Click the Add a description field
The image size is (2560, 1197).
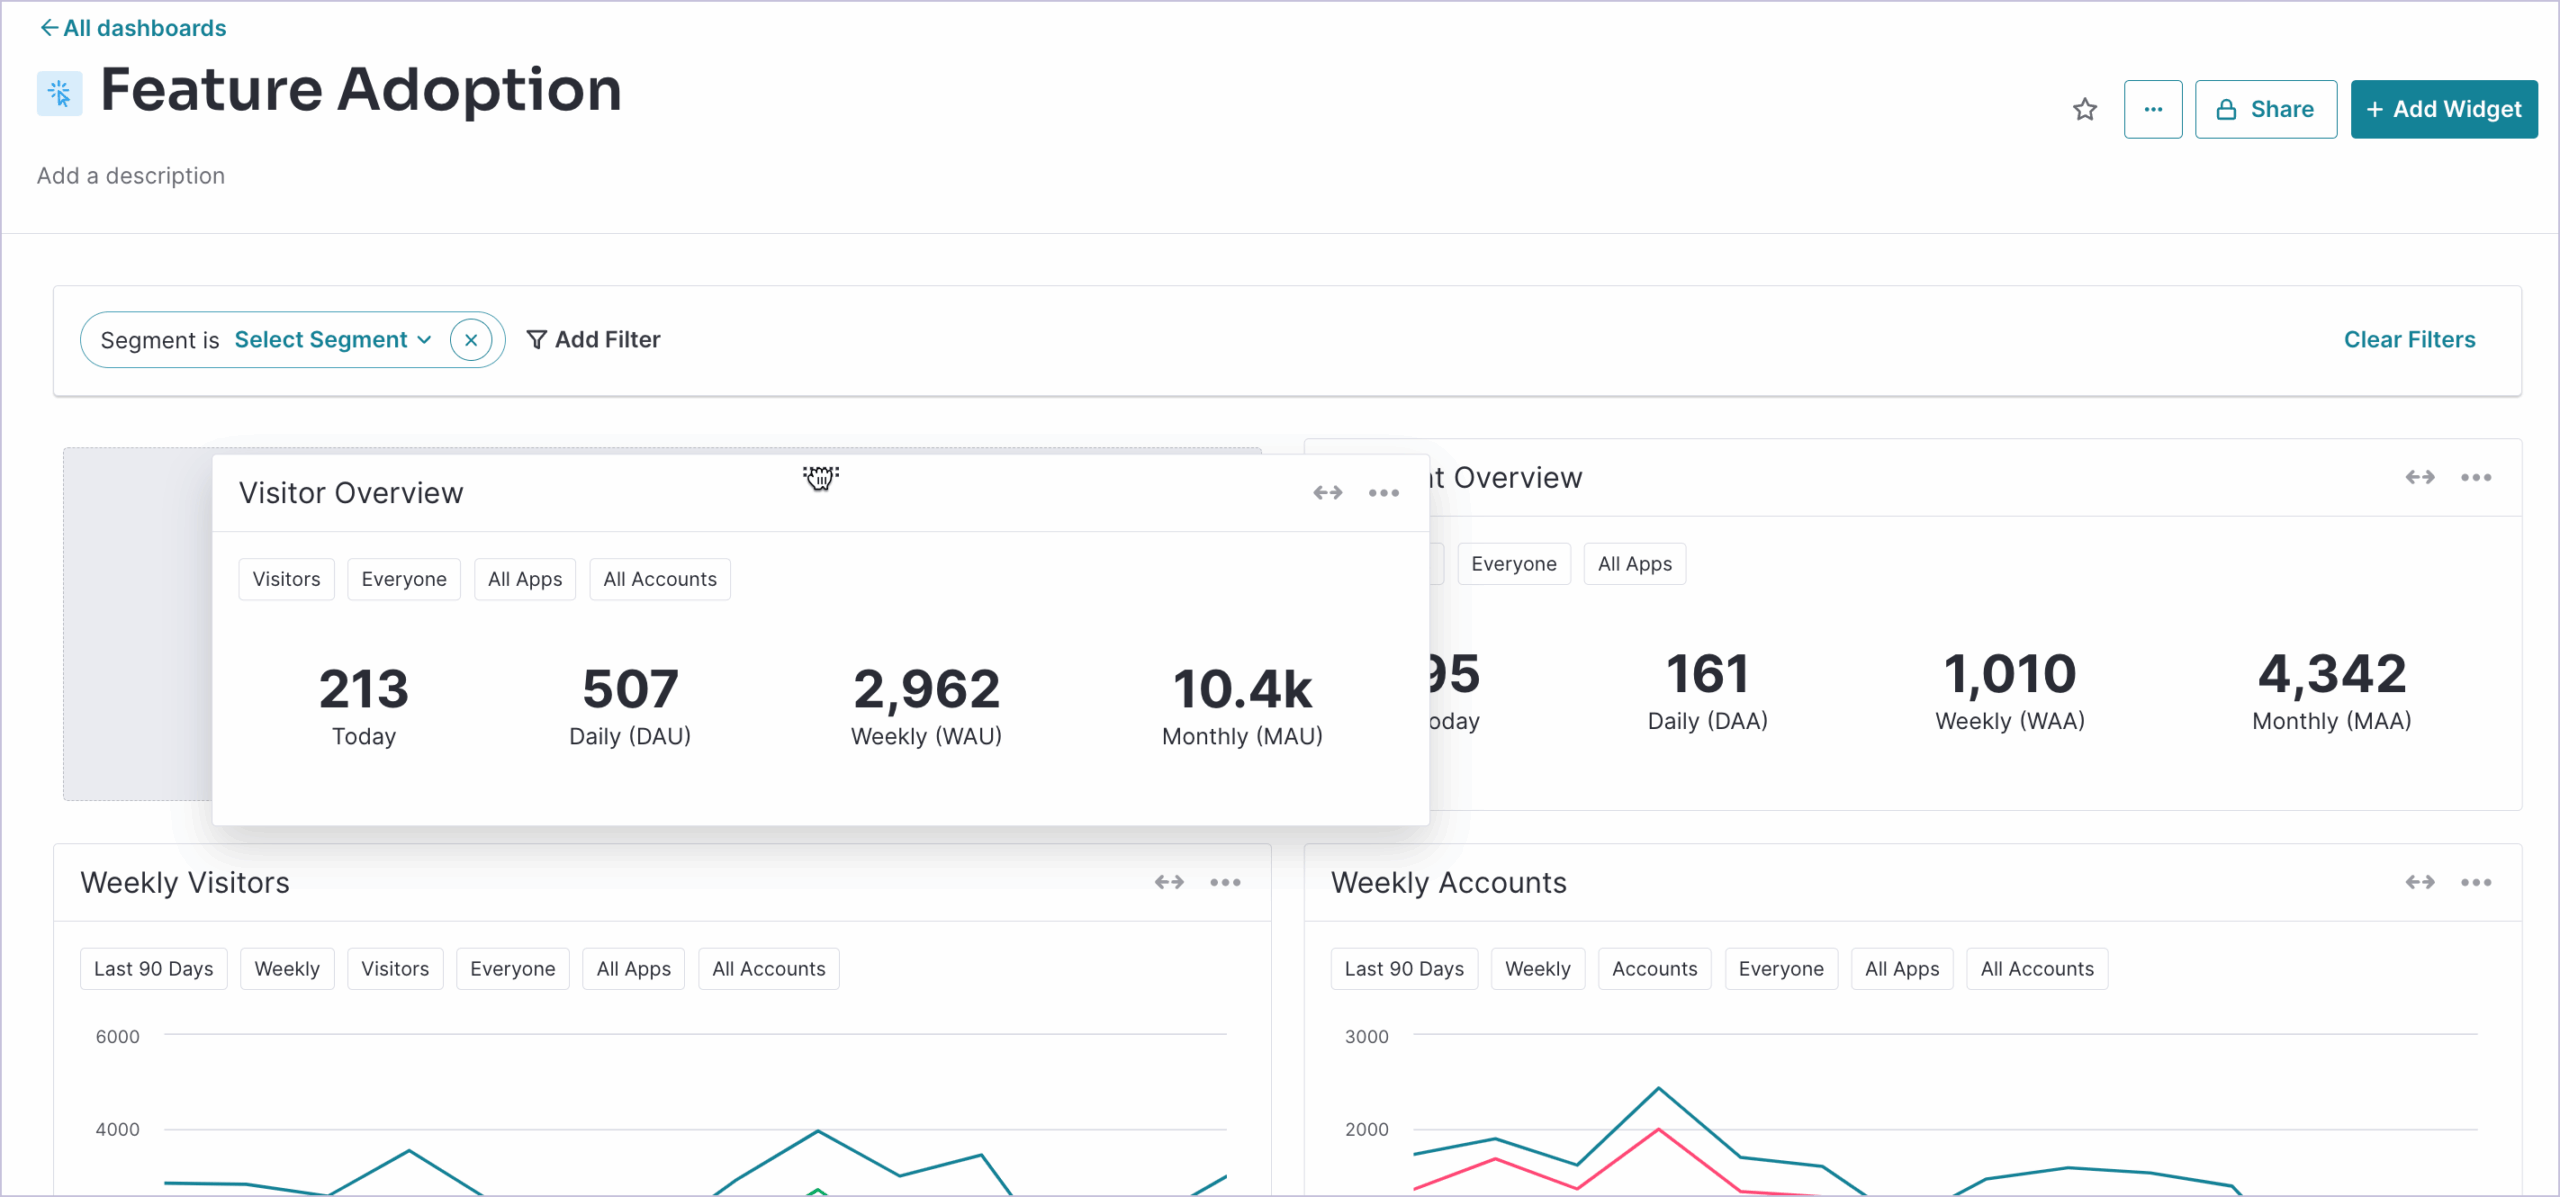click(x=130, y=175)
